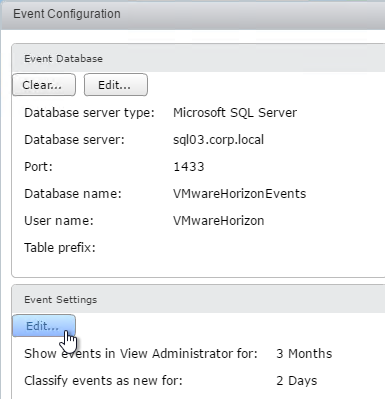Screen dimensions: 385x399
Task: Click the Database name: label
Action: pos(73,194)
